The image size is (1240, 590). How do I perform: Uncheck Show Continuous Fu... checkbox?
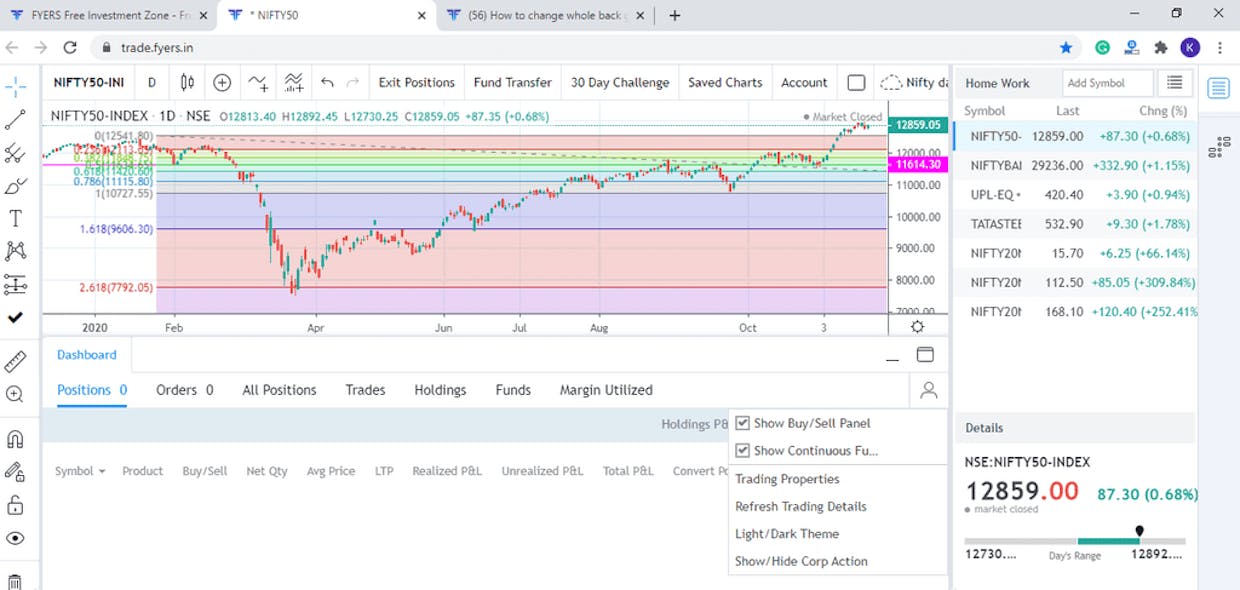tap(742, 450)
